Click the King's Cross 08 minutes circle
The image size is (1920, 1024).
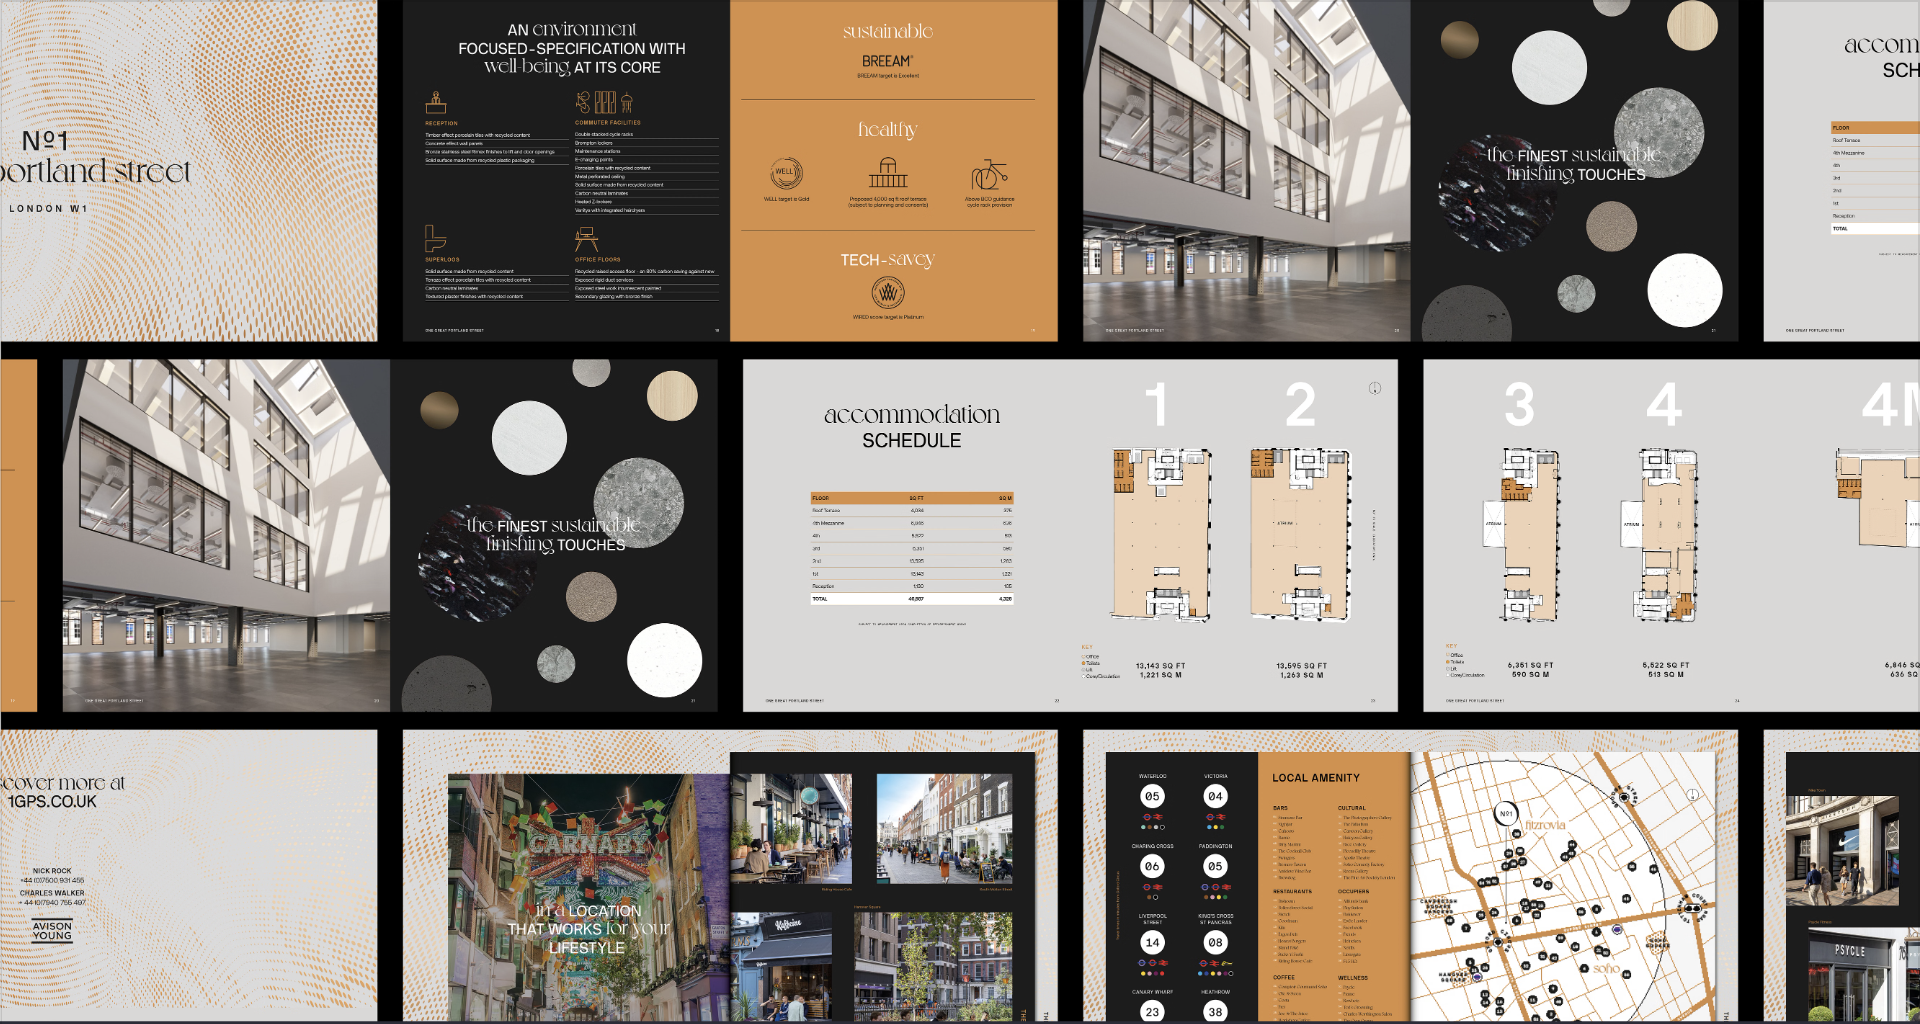(1216, 942)
